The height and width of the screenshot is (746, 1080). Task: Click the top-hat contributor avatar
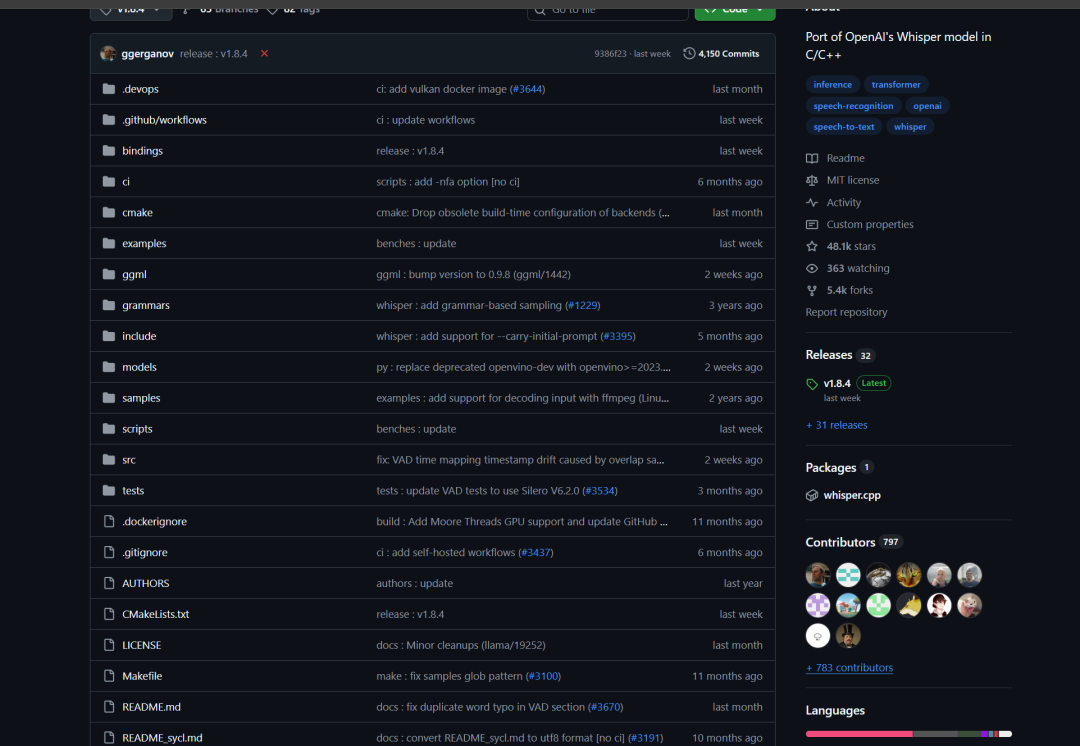point(848,636)
